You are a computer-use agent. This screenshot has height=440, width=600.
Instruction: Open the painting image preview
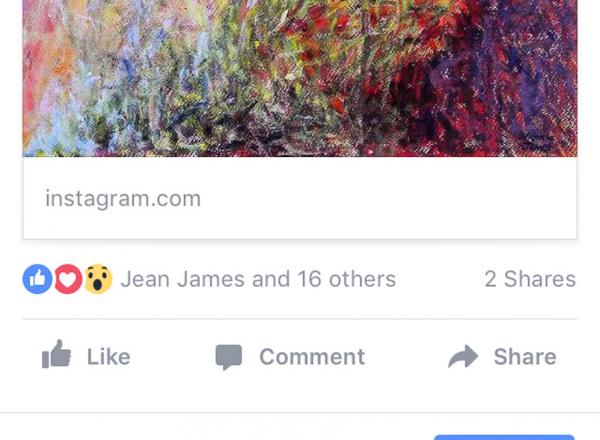[300, 78]
